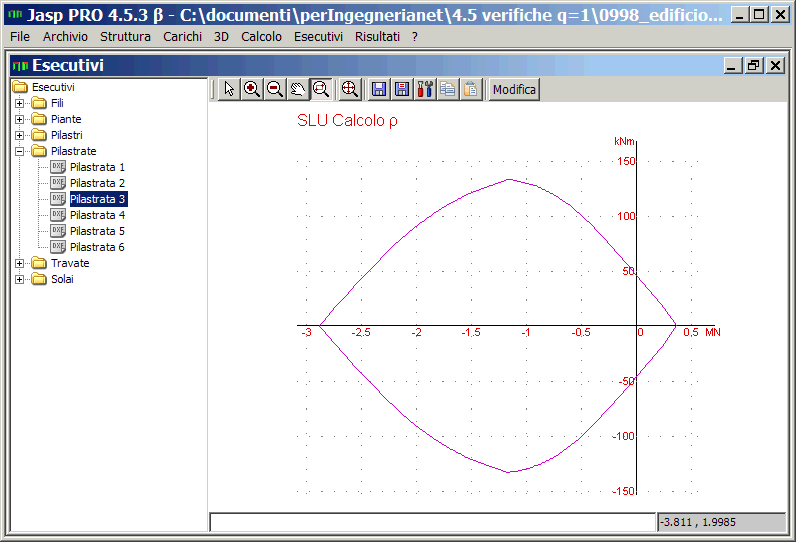Save drawing with first floppy icon
This screenshot has height=542, width=796.
(x=379, y=89)
